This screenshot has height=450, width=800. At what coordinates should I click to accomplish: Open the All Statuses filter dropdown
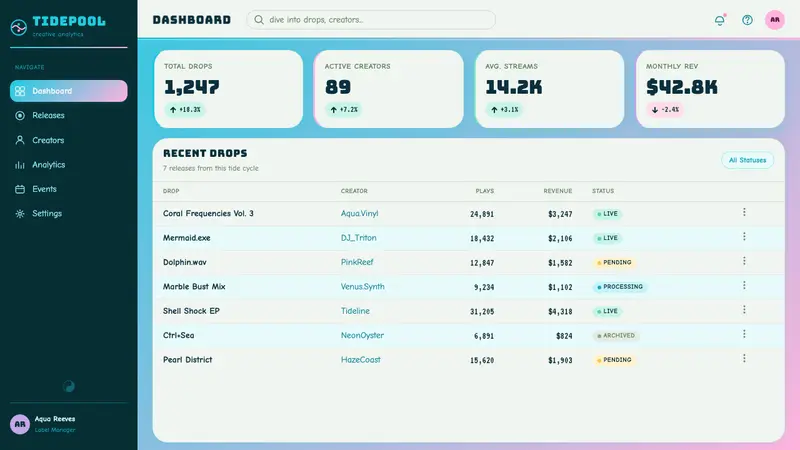(747, 160)
